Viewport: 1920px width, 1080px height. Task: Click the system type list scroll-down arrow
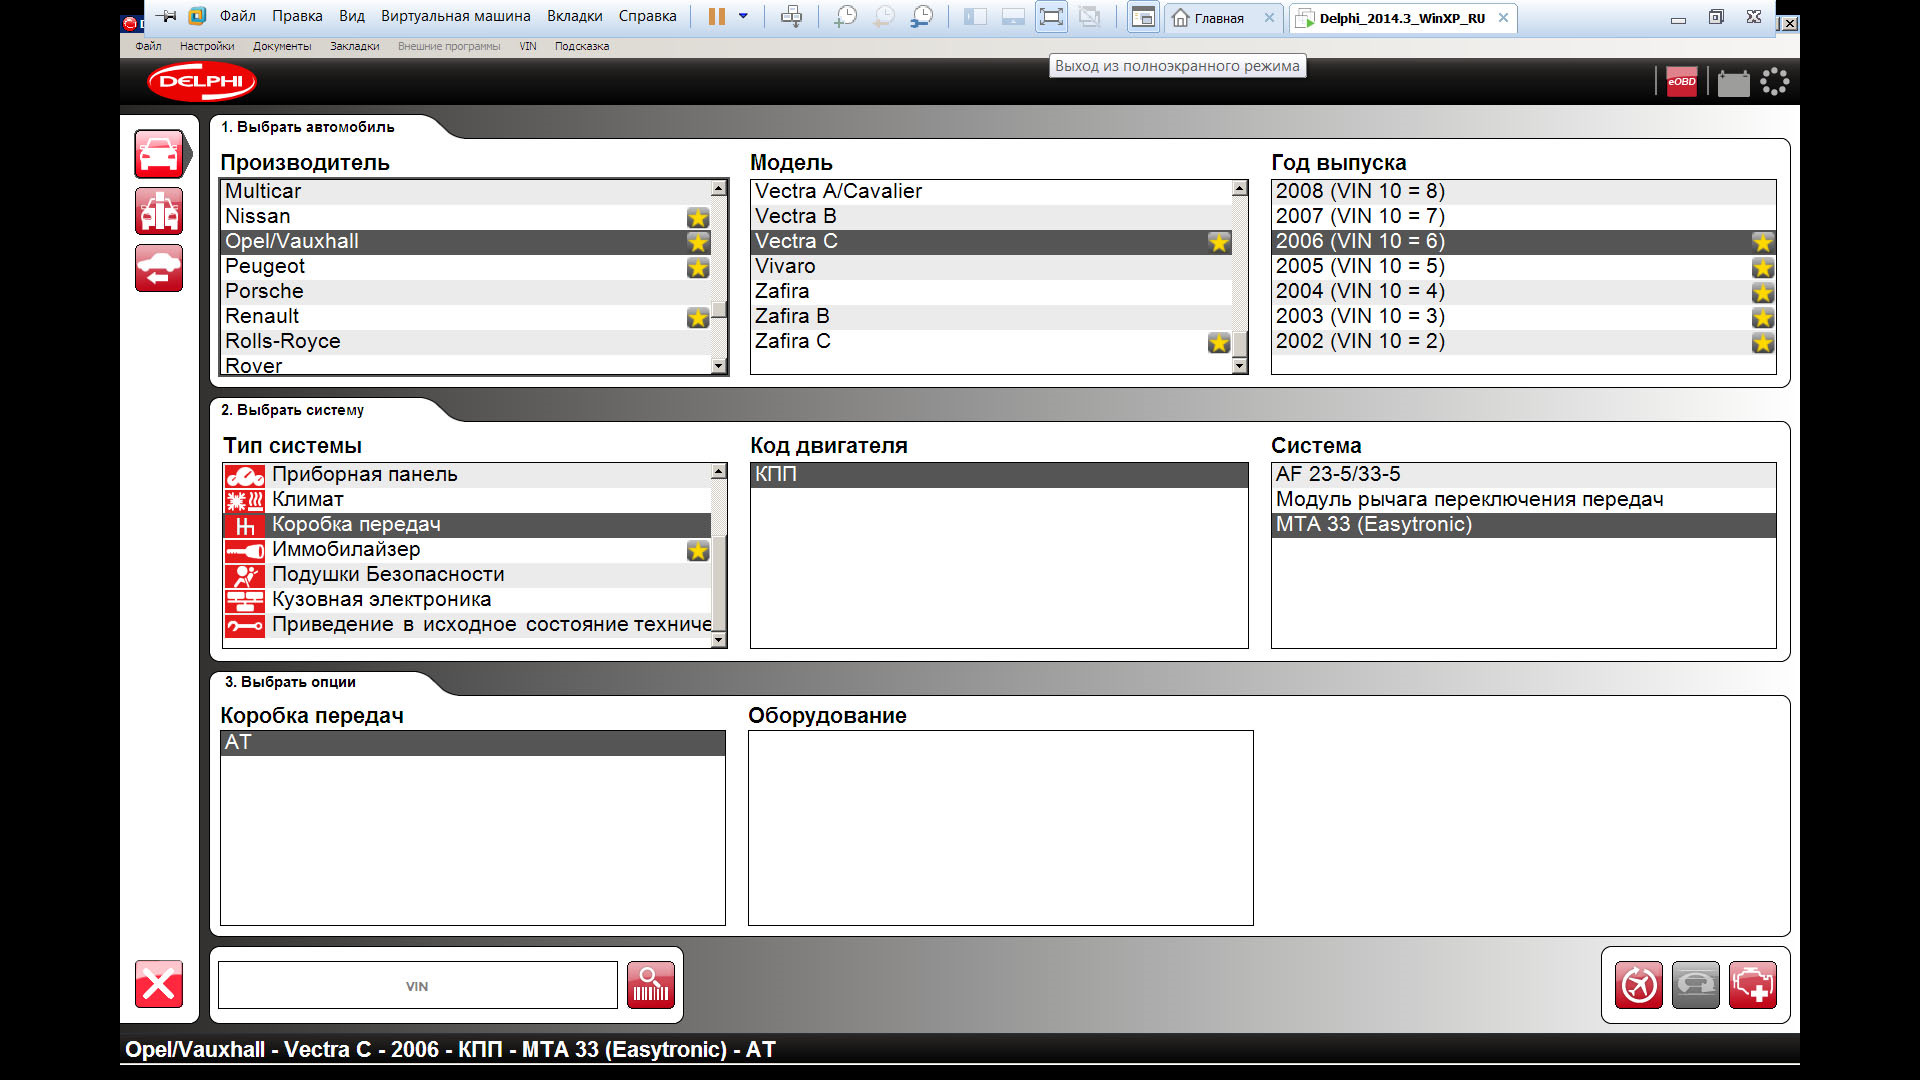coord(719,640)
